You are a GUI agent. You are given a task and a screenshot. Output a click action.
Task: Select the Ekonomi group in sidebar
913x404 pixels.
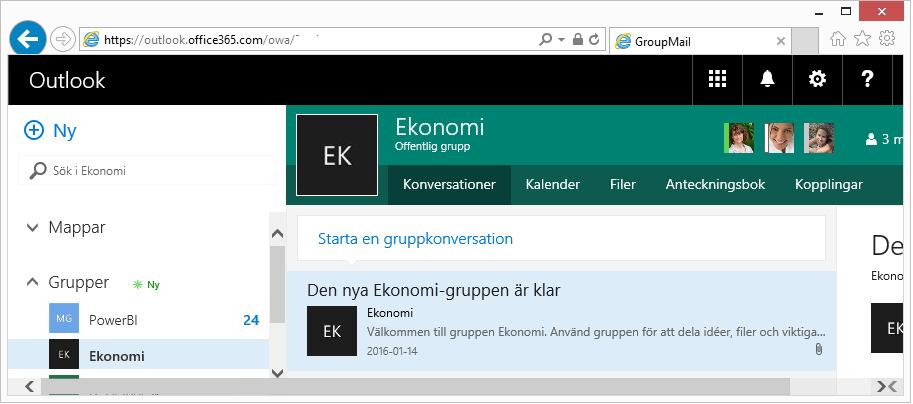139,355
